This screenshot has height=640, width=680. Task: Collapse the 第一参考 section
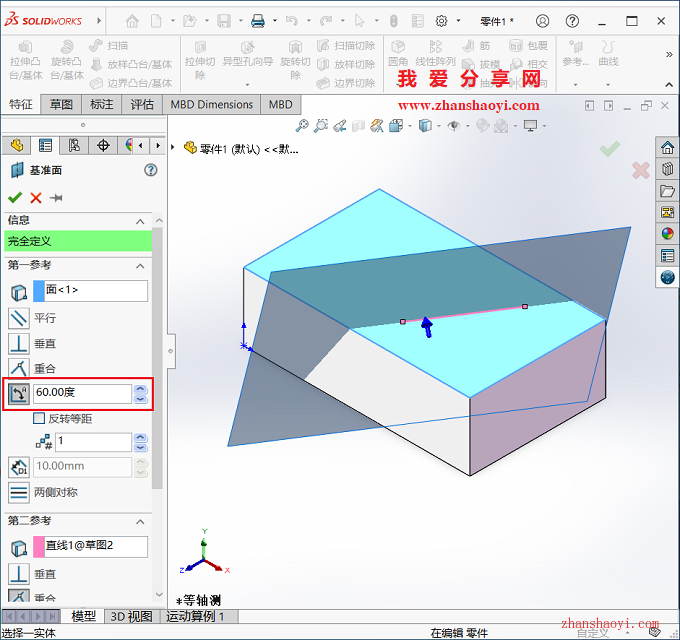[x=140, y=266]
